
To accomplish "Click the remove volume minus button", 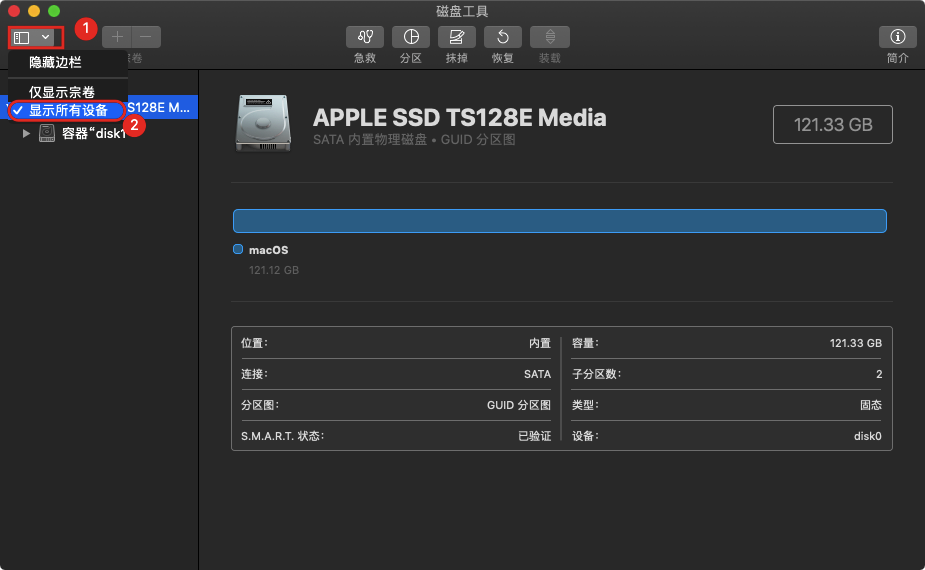I will (146, 37).
